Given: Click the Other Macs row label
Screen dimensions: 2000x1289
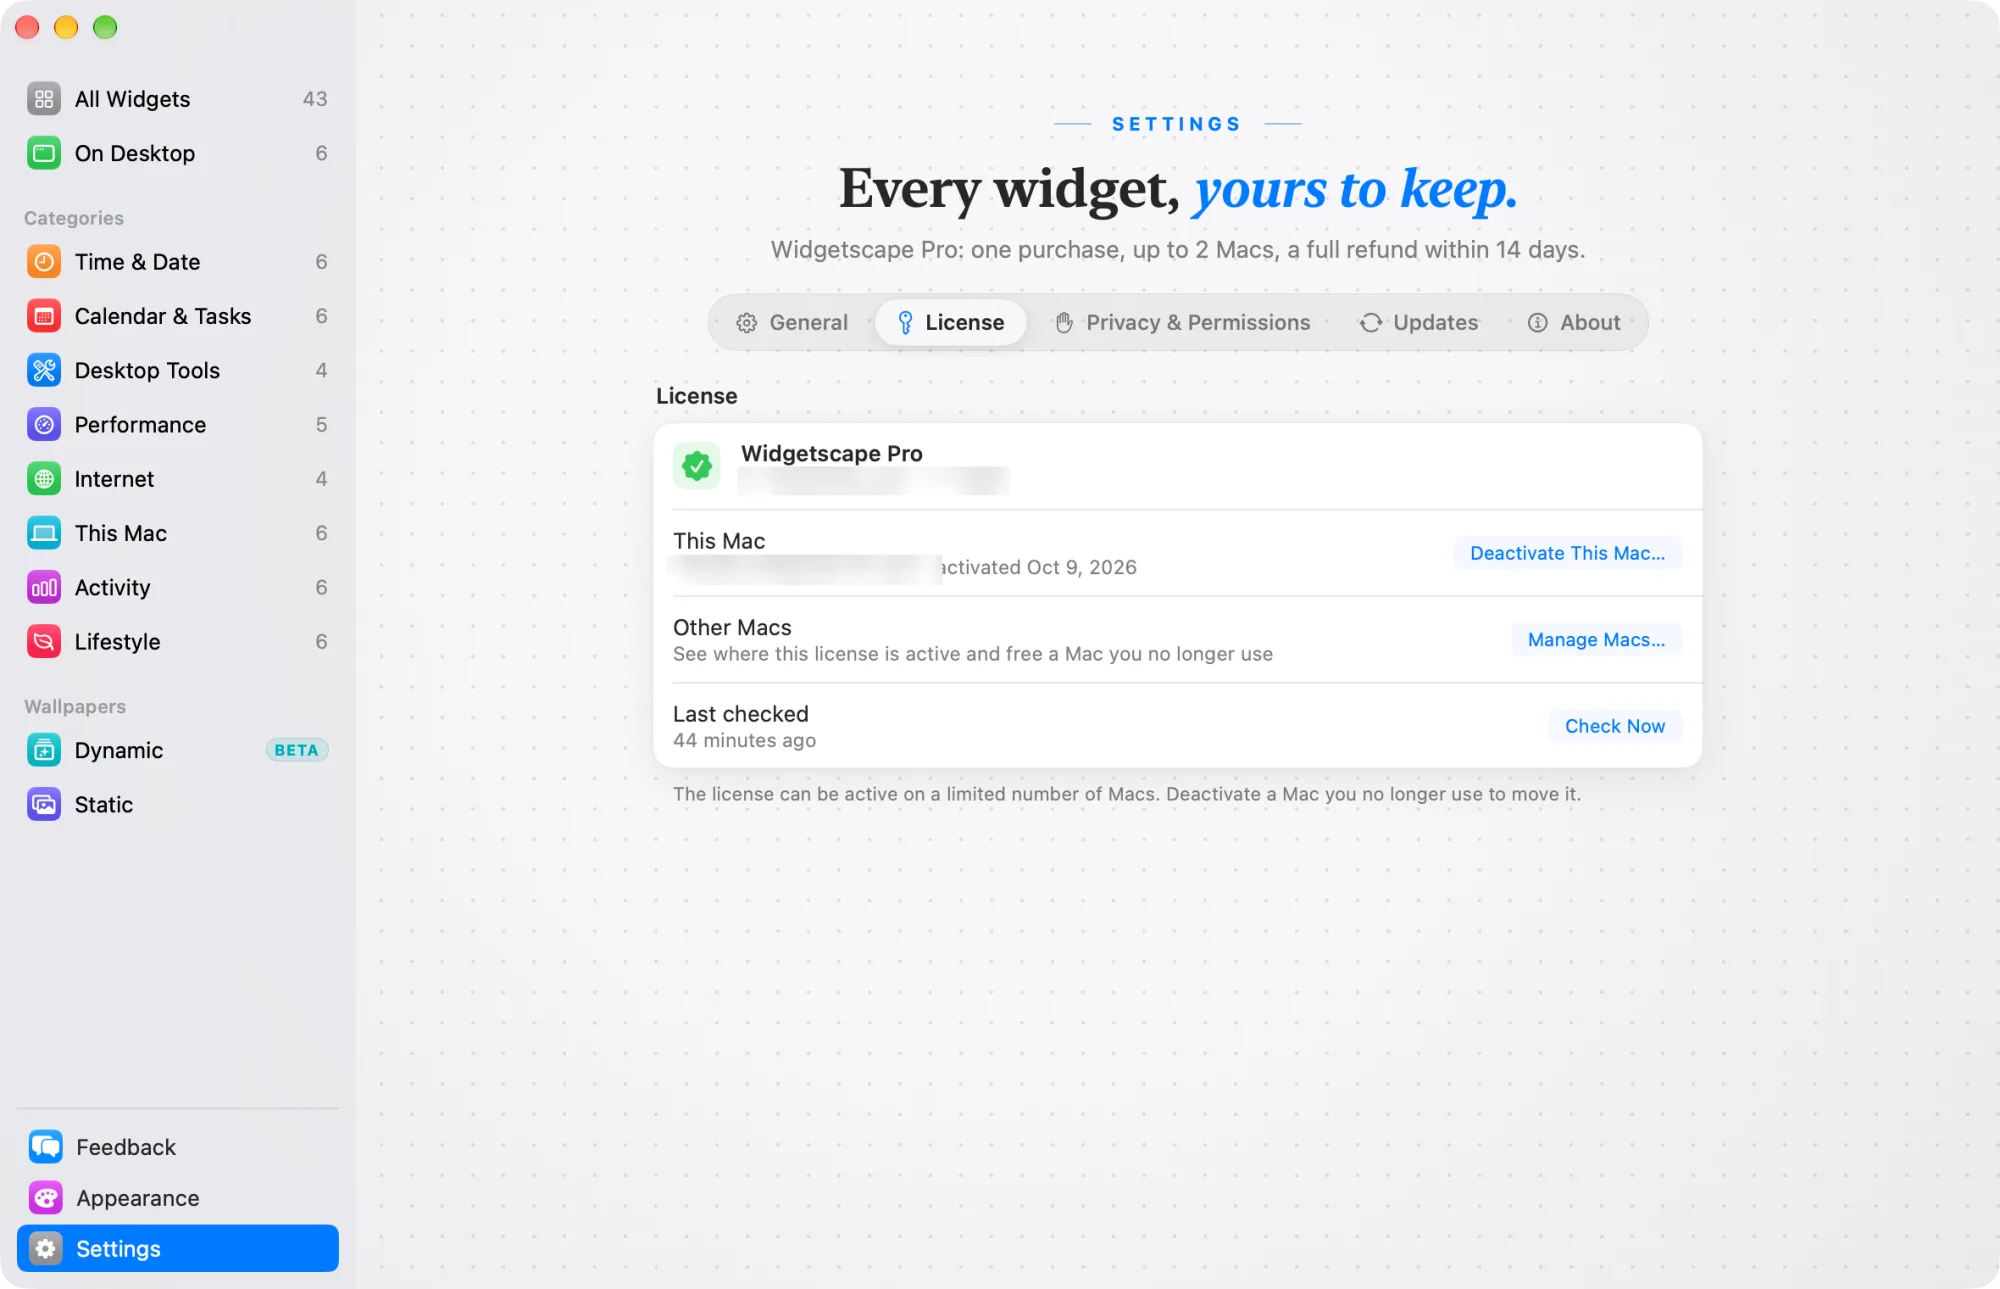Looking at the screenshot, I should click(732, 627).
